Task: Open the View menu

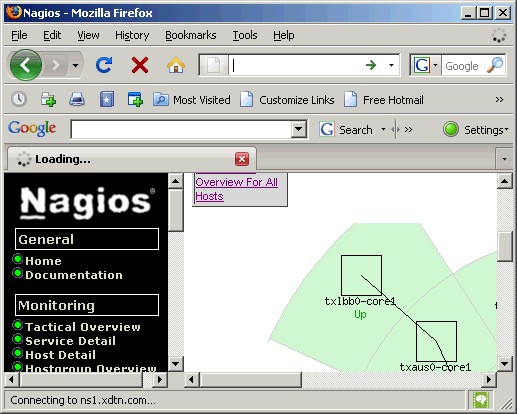Action: point(88,35)
